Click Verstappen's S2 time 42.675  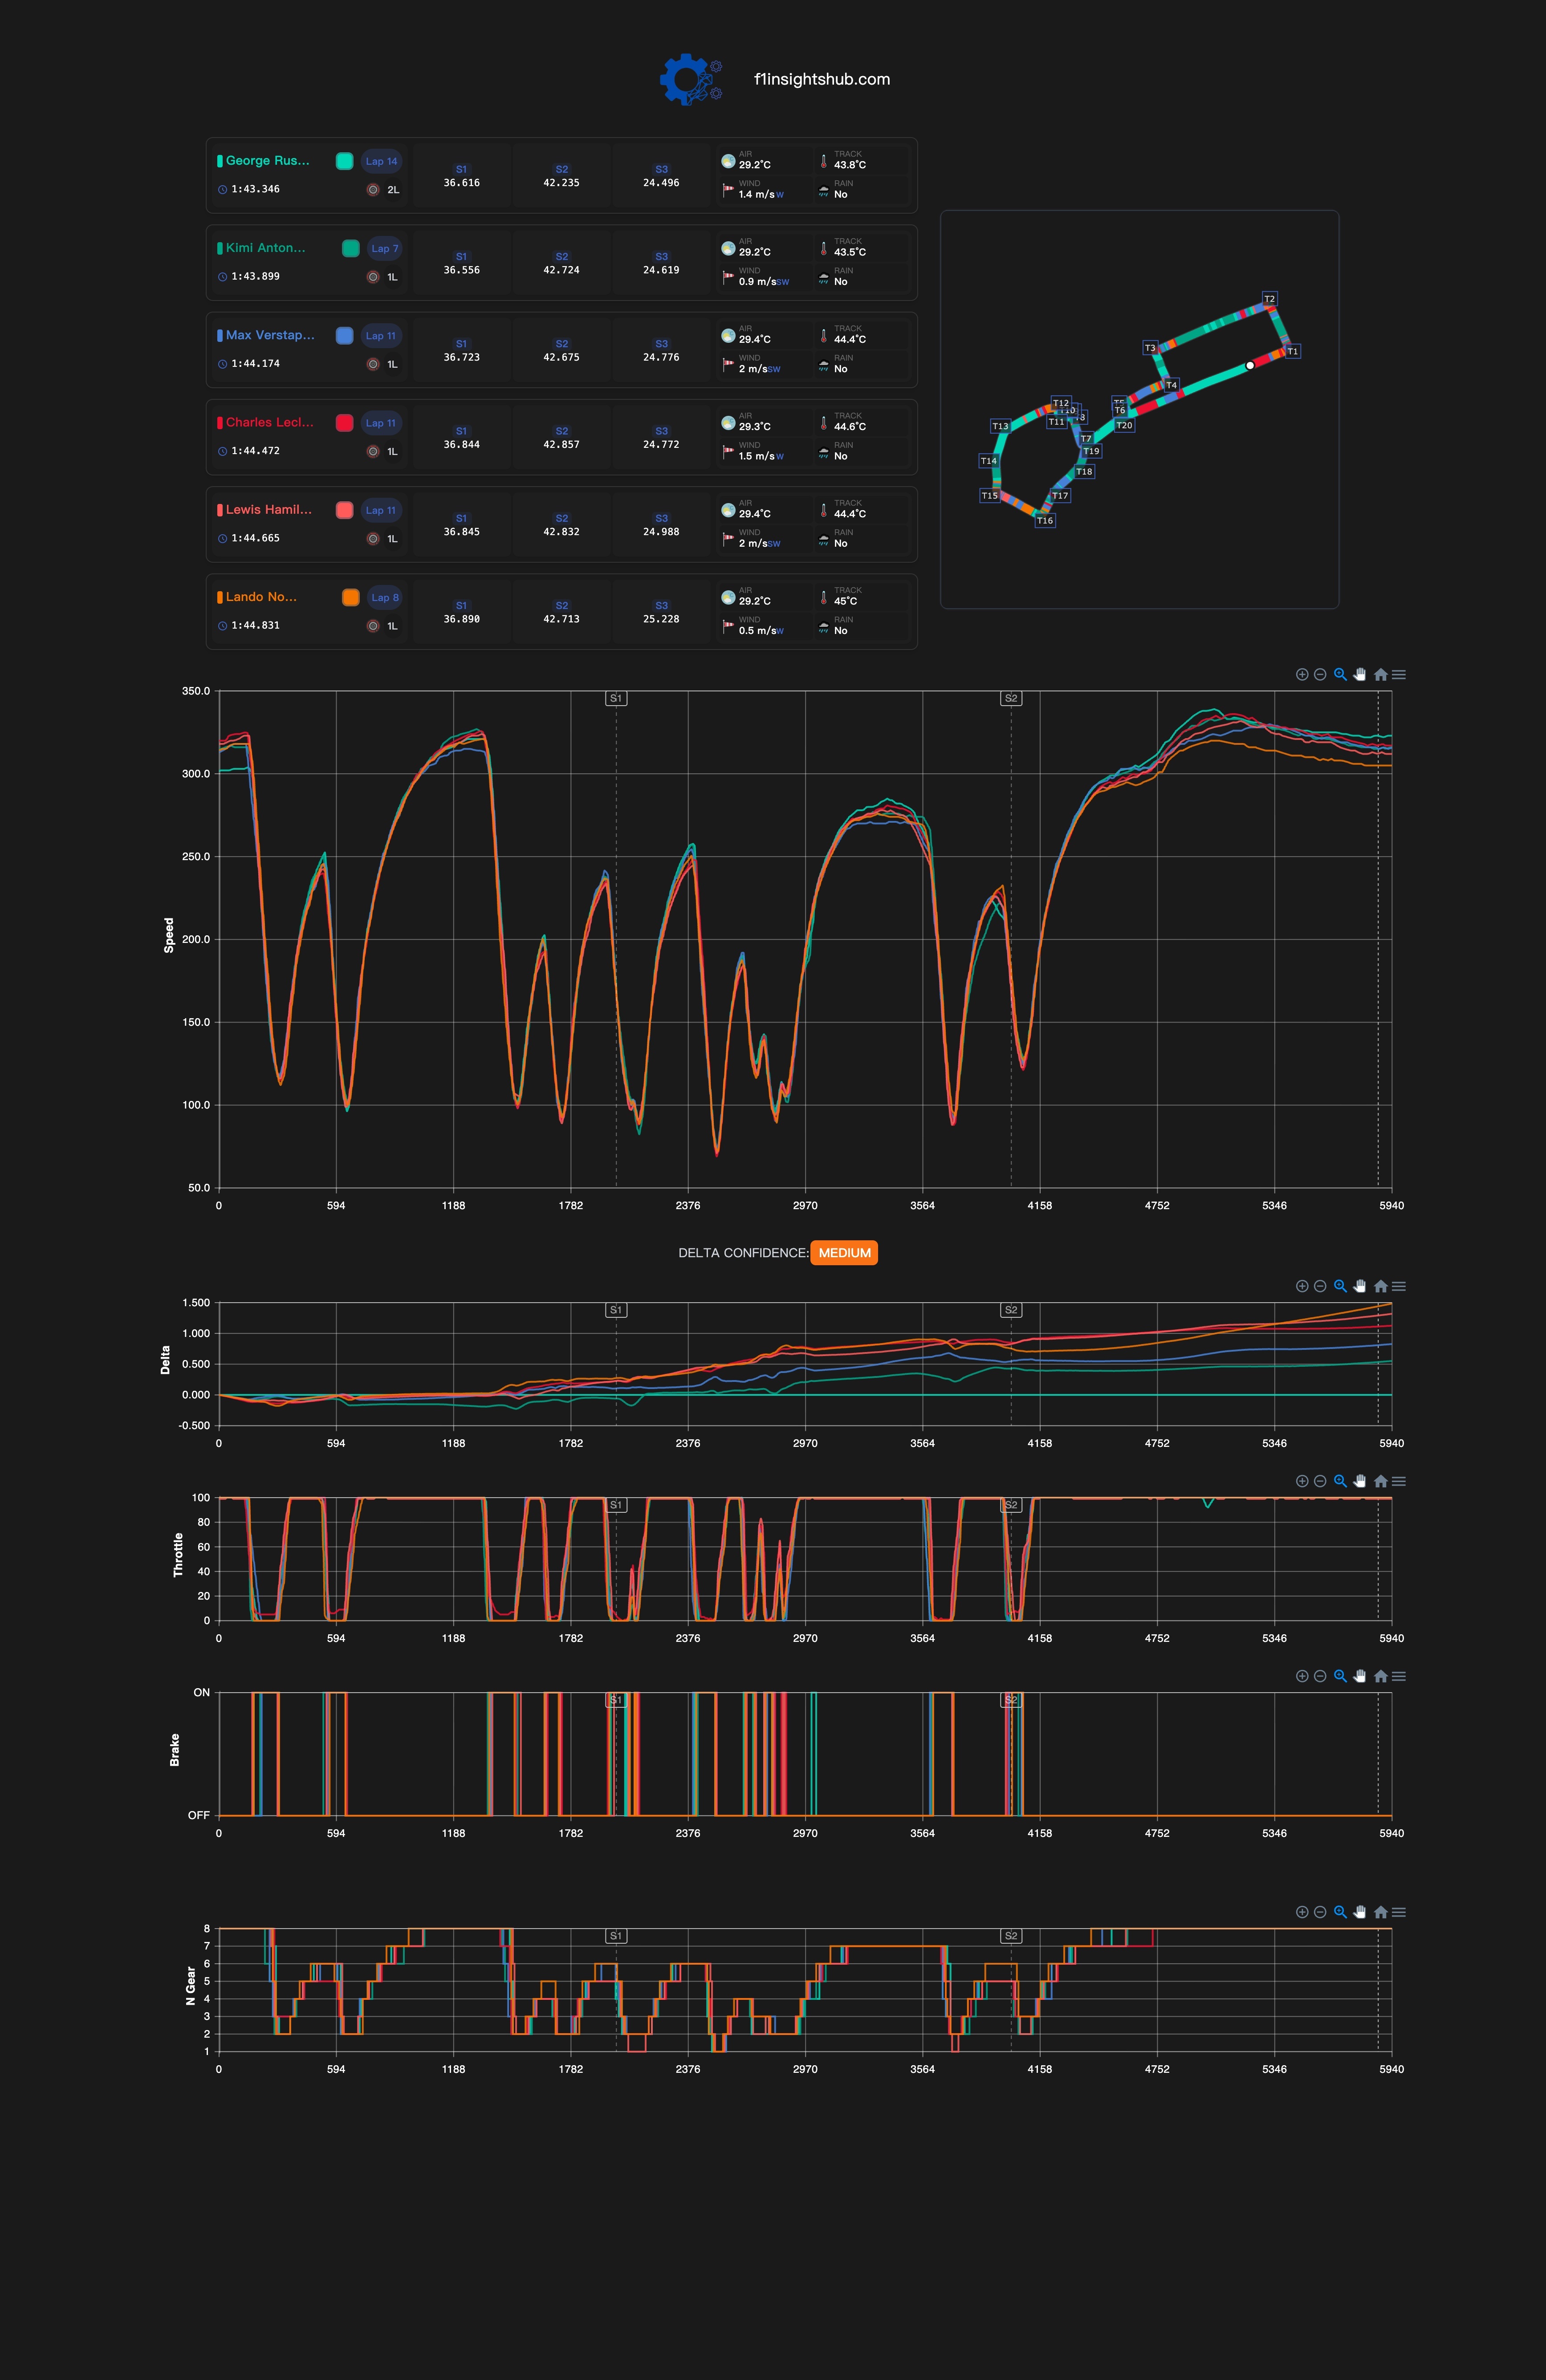click(561, 357)
